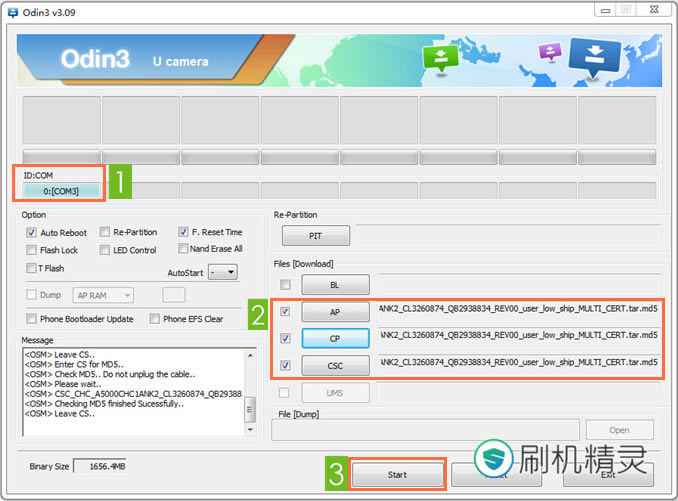Click the purple message bubble icon in banner
The image size is (678, 501).
(x=549, y=51)
